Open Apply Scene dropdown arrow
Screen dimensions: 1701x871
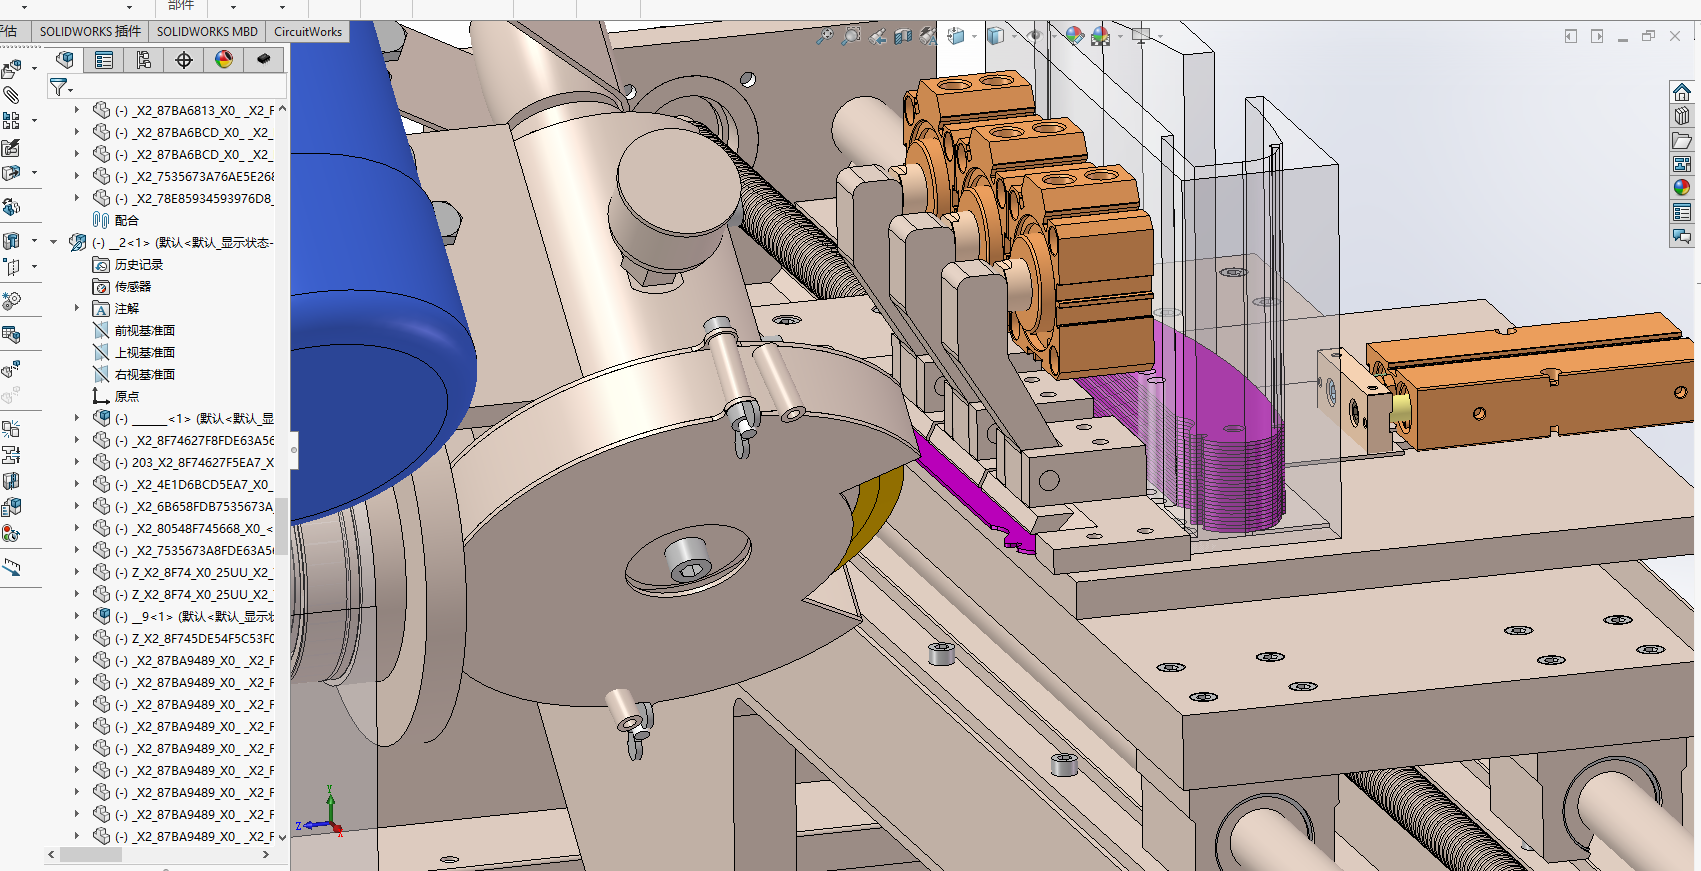click(x=1119, y=36)
